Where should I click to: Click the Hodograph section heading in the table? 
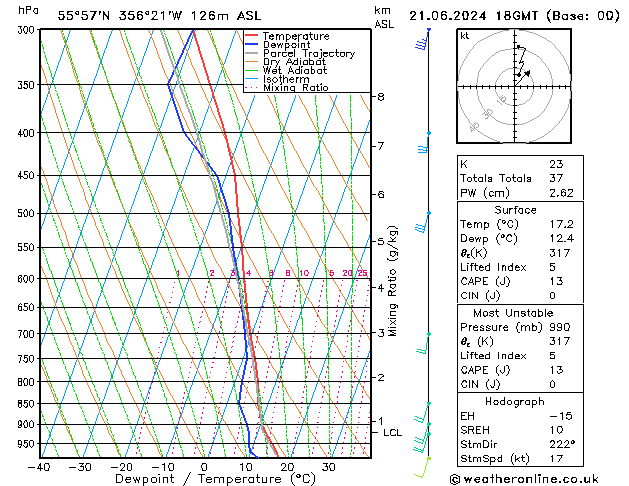coord(515,401)
